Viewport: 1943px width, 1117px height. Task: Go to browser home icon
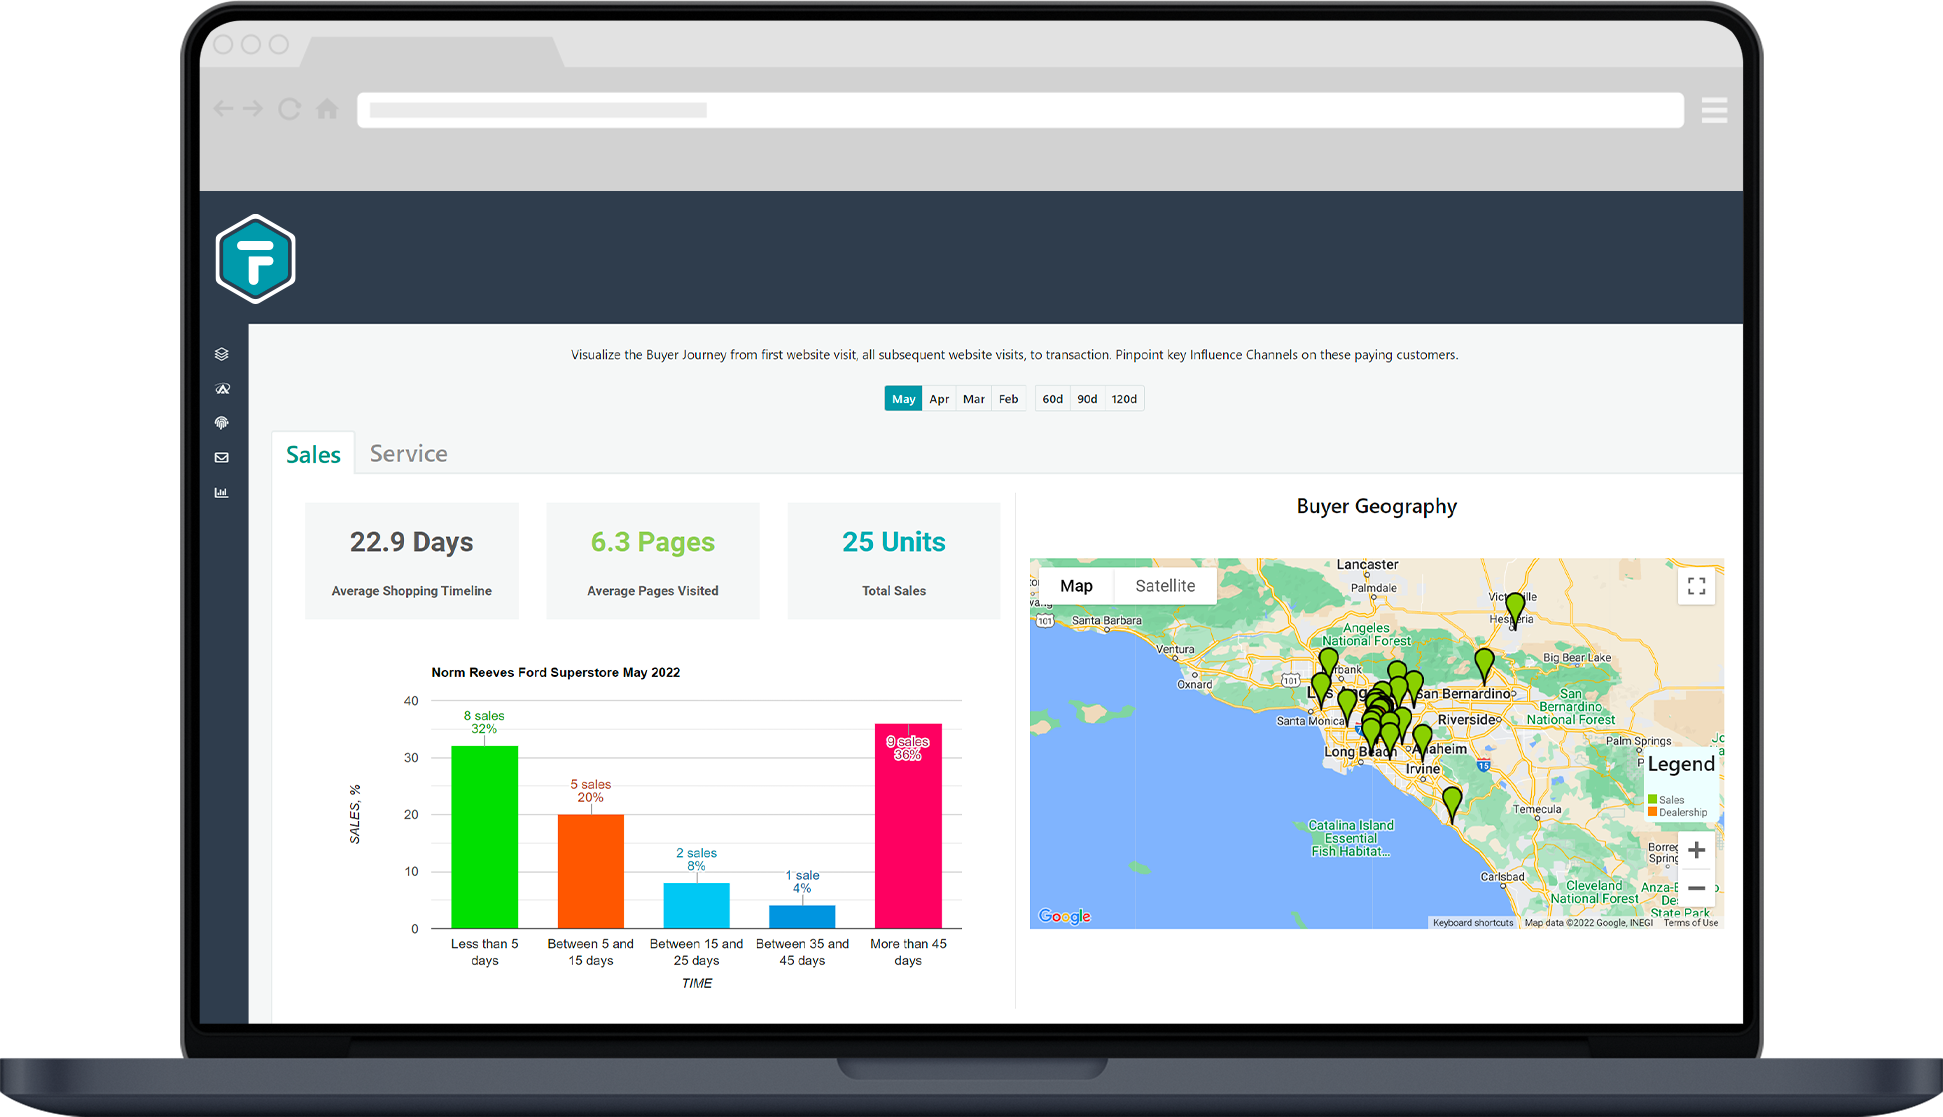pyautogui.click(x=327, y=109)
